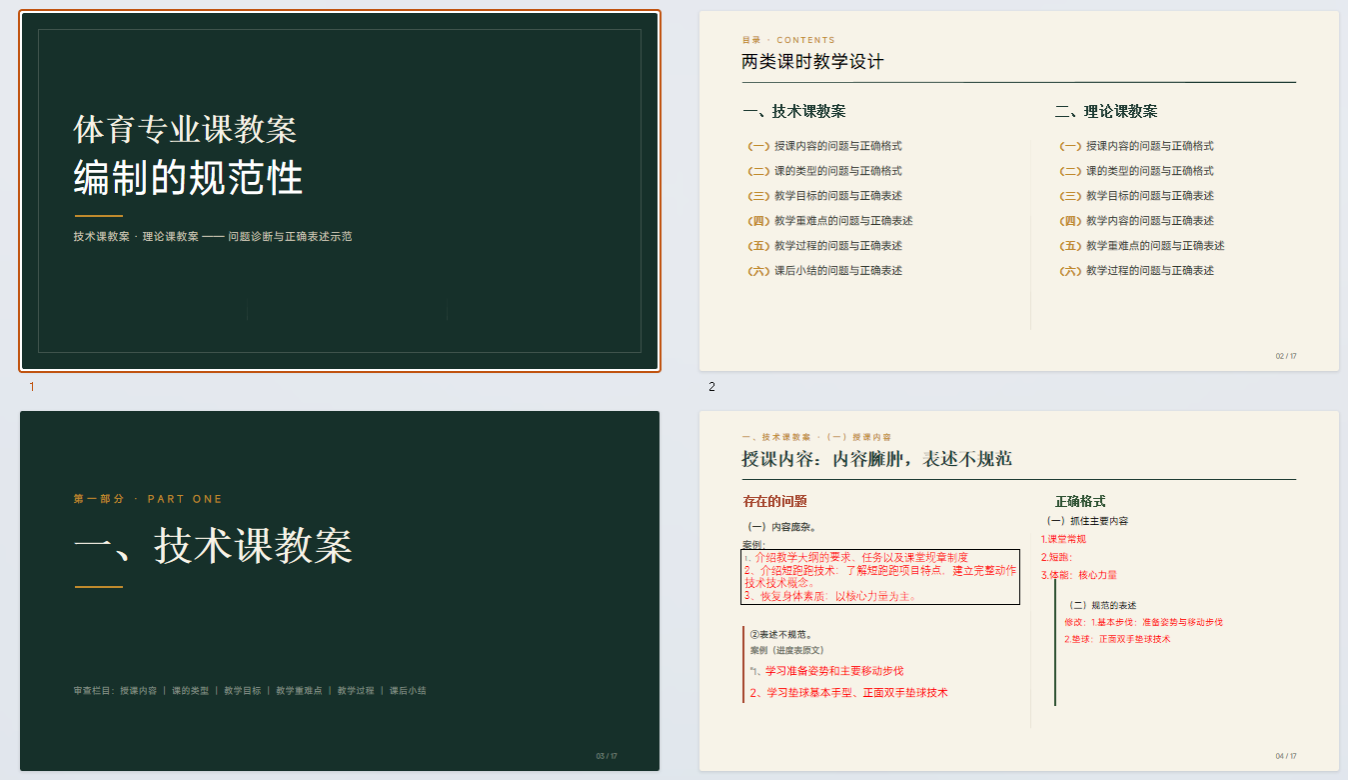Click the text （二）规范的表述
The height and width of the screenshot is (780, 1348).
click(x=1101, y=605)
